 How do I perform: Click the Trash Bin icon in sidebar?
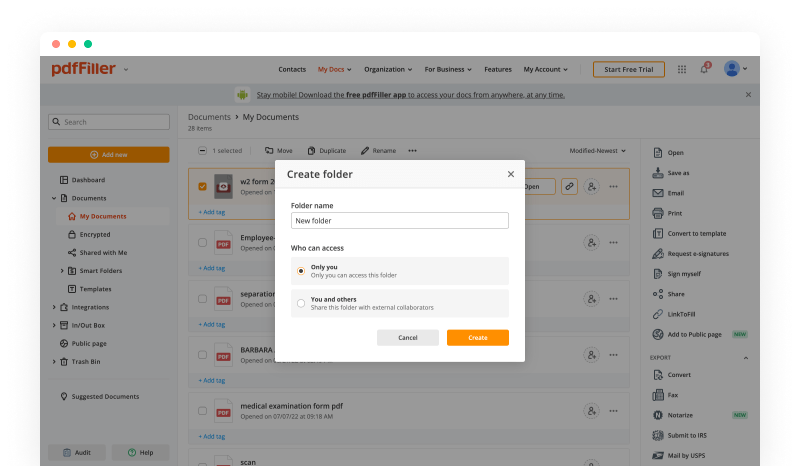(x=64, y=361)
